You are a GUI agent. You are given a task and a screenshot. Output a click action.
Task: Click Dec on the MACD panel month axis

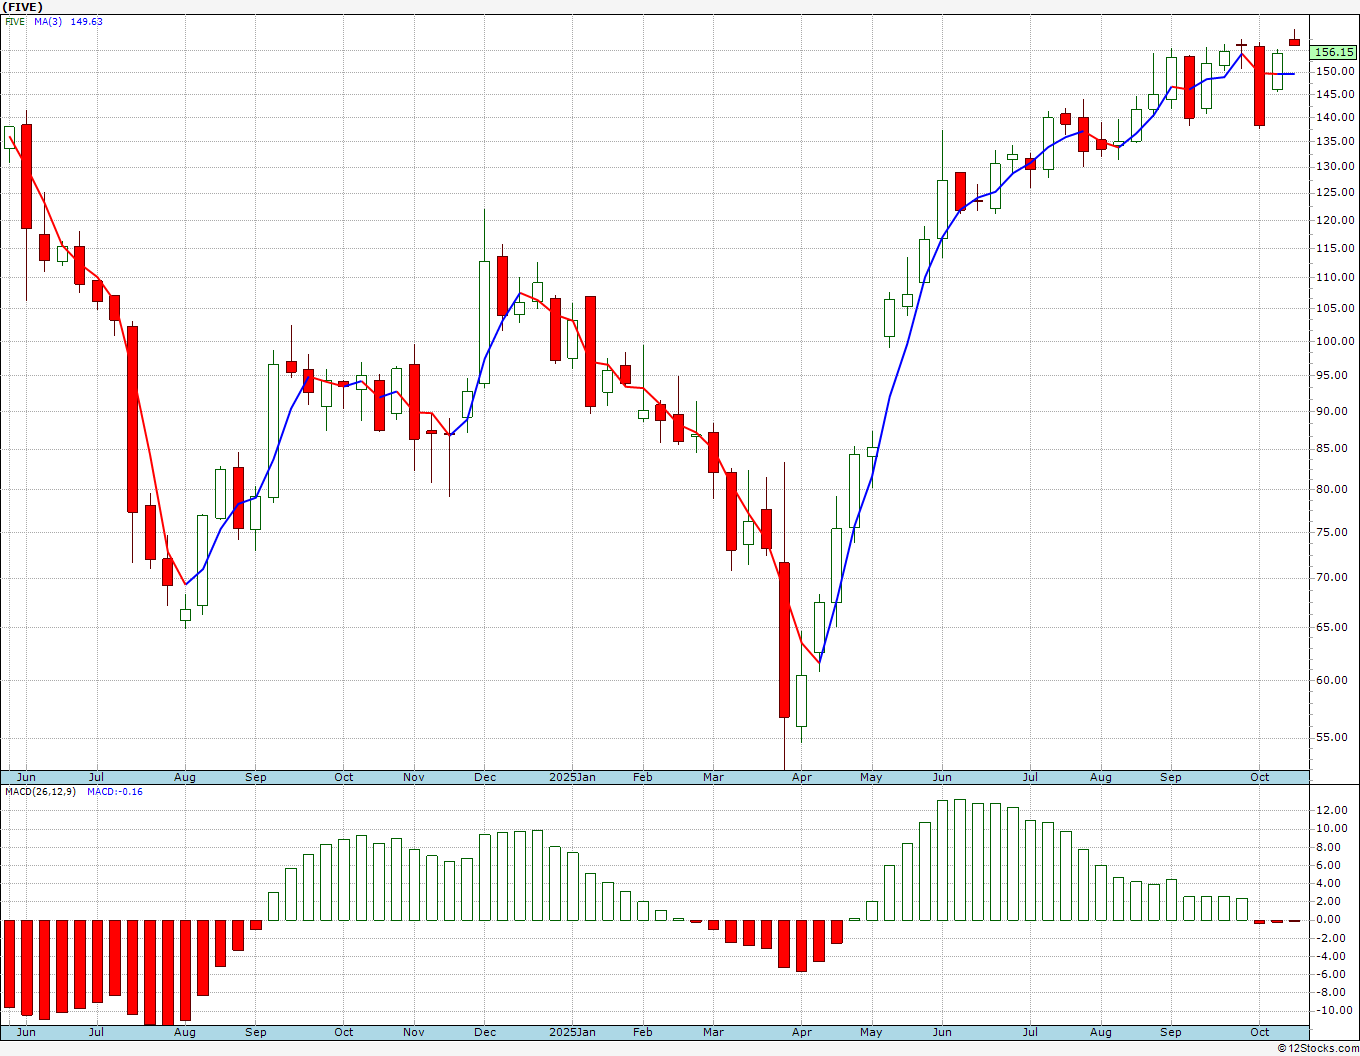[x=485, y=1032]
